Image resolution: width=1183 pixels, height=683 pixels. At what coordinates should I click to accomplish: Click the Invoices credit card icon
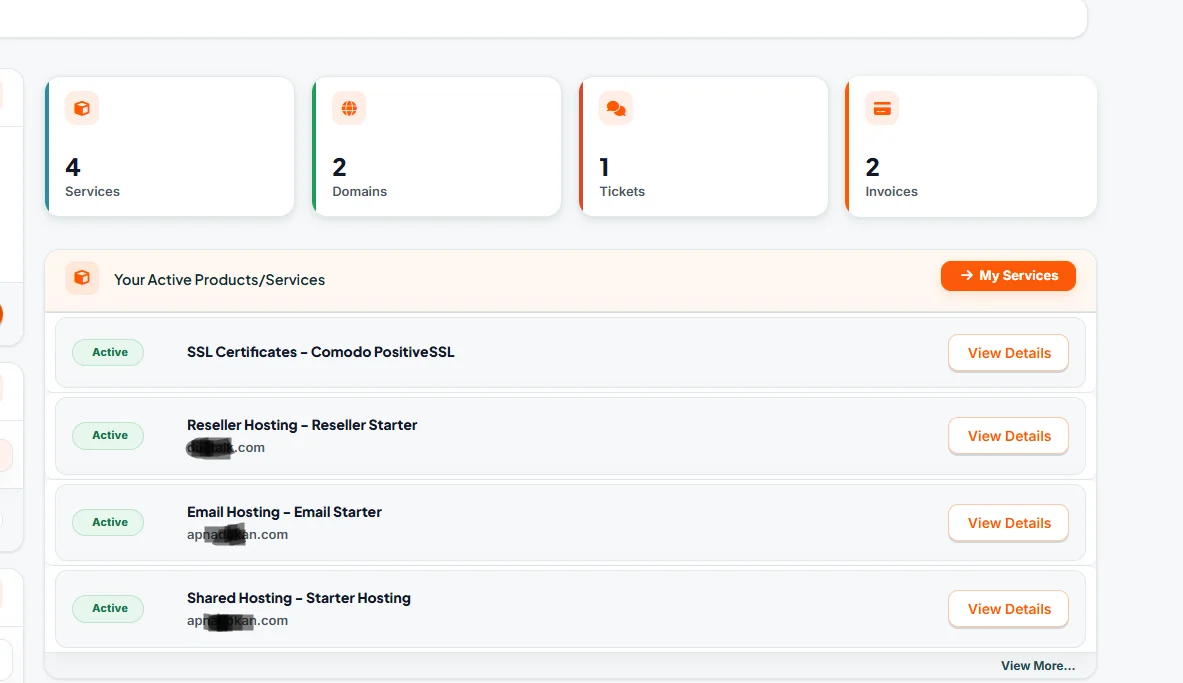pyautogui.click(x=882, y=109)
